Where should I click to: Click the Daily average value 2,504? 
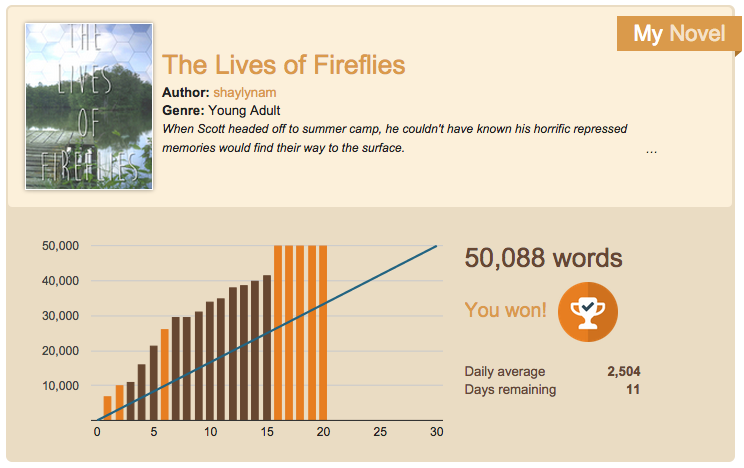(623, 372)
